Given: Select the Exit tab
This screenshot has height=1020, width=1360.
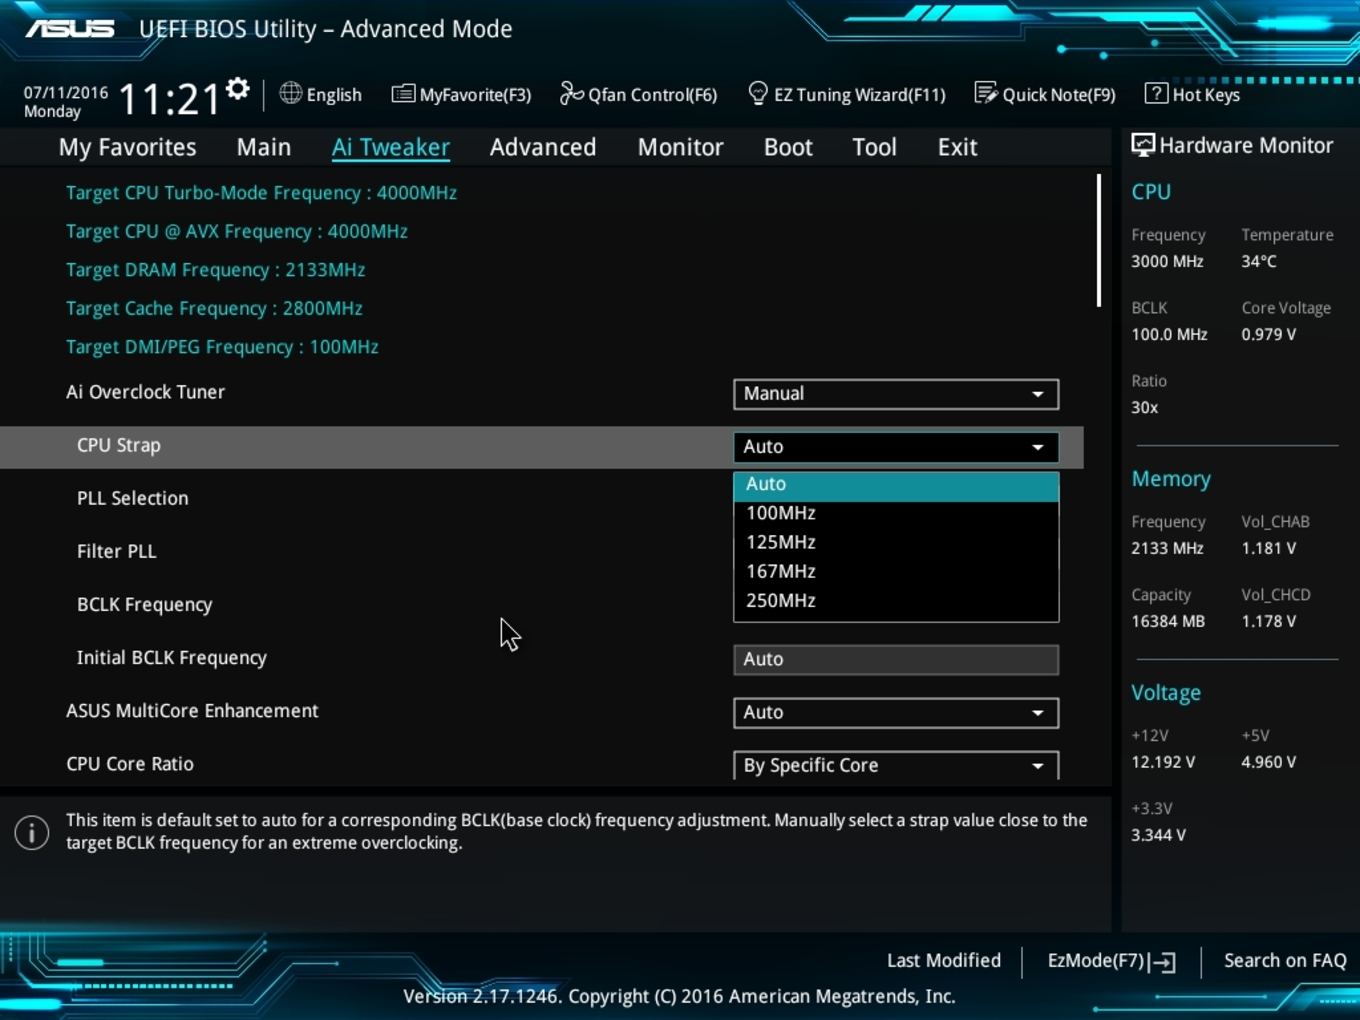Looking at the screenshot, I should point(957,147).
